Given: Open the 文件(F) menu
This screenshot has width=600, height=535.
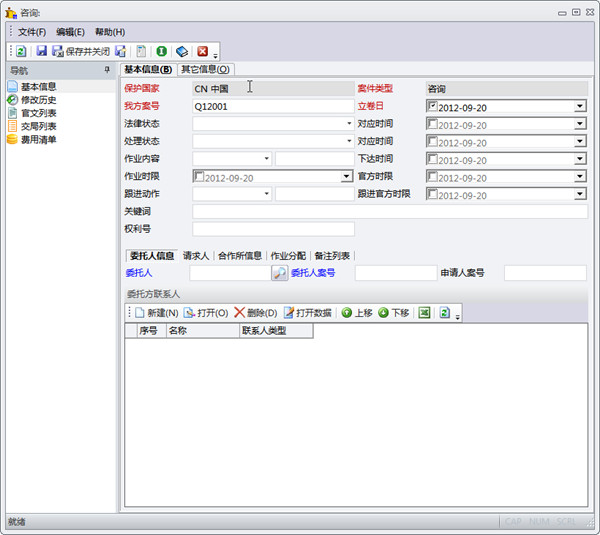Looking at the screenshot, I should point(32,32).
